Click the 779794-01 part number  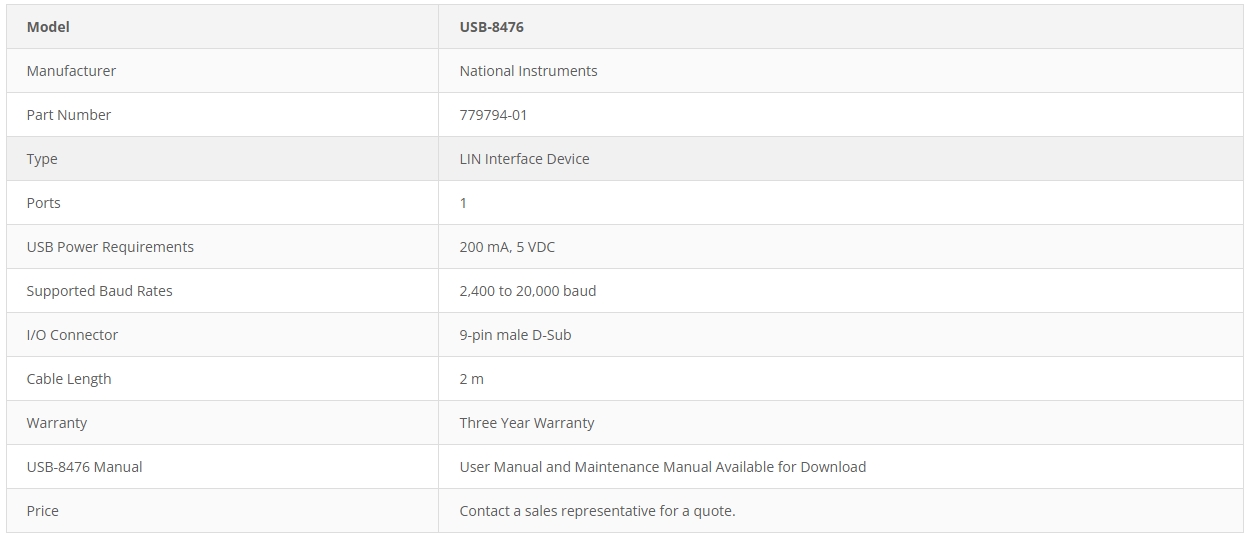point(493,115)
